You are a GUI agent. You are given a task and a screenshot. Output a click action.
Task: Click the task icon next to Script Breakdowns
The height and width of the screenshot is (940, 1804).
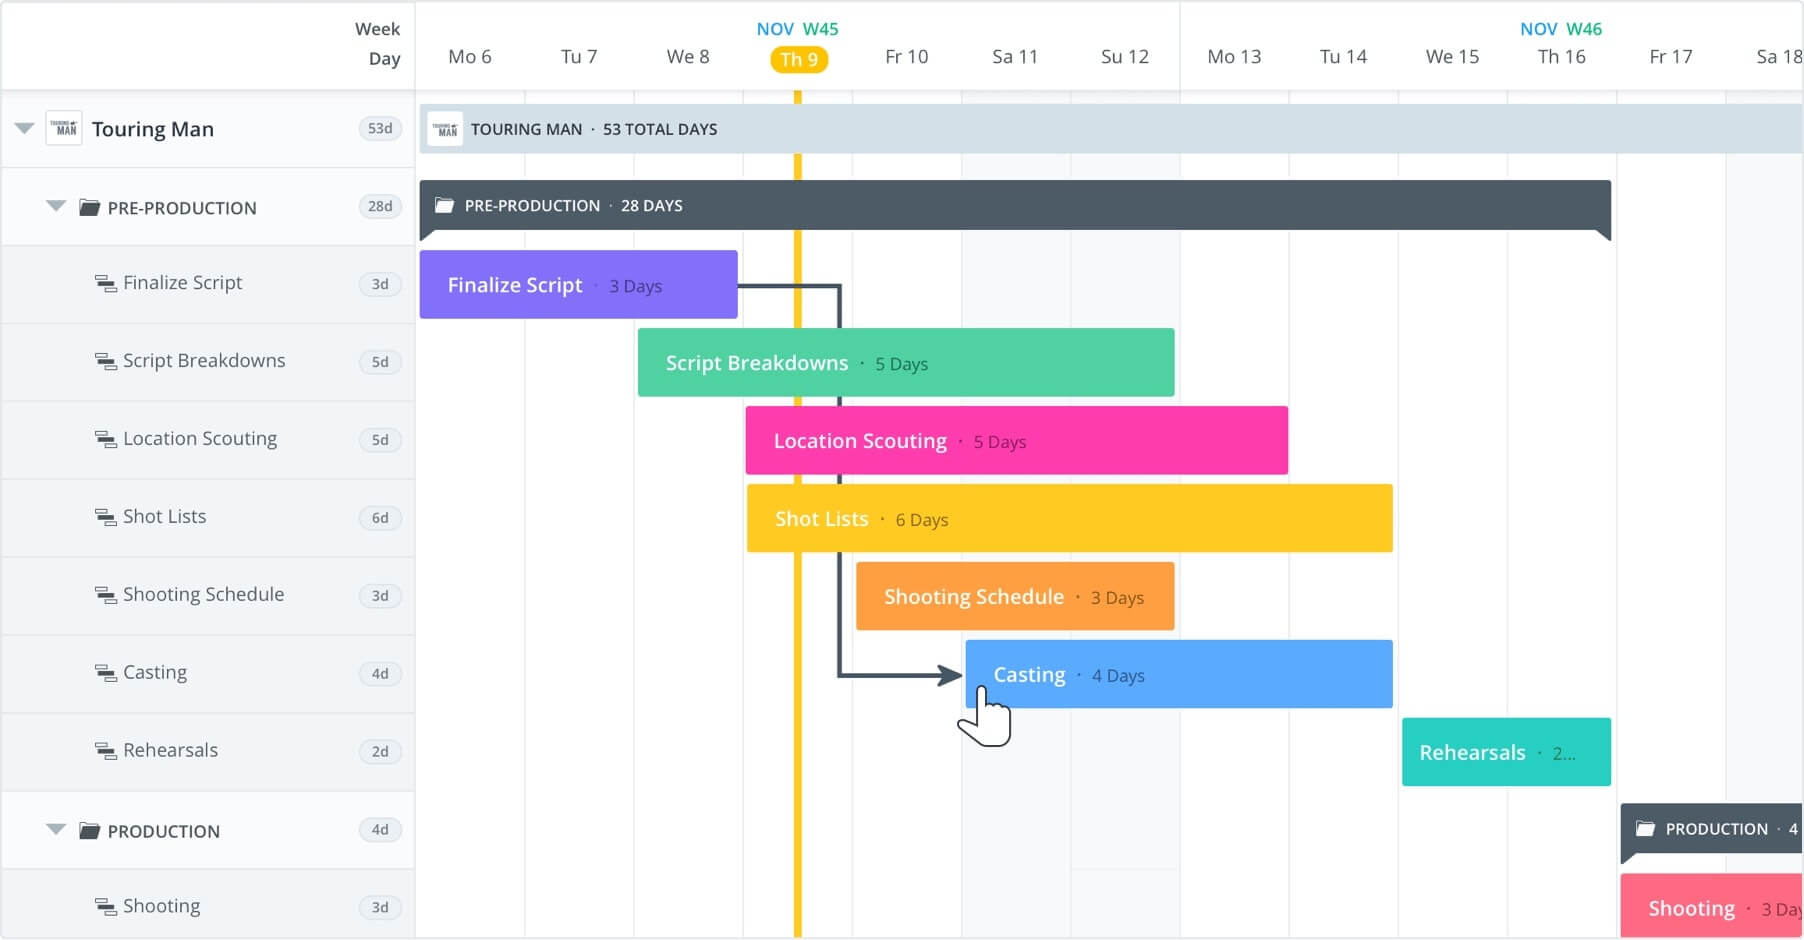click(x=104, y=361)
